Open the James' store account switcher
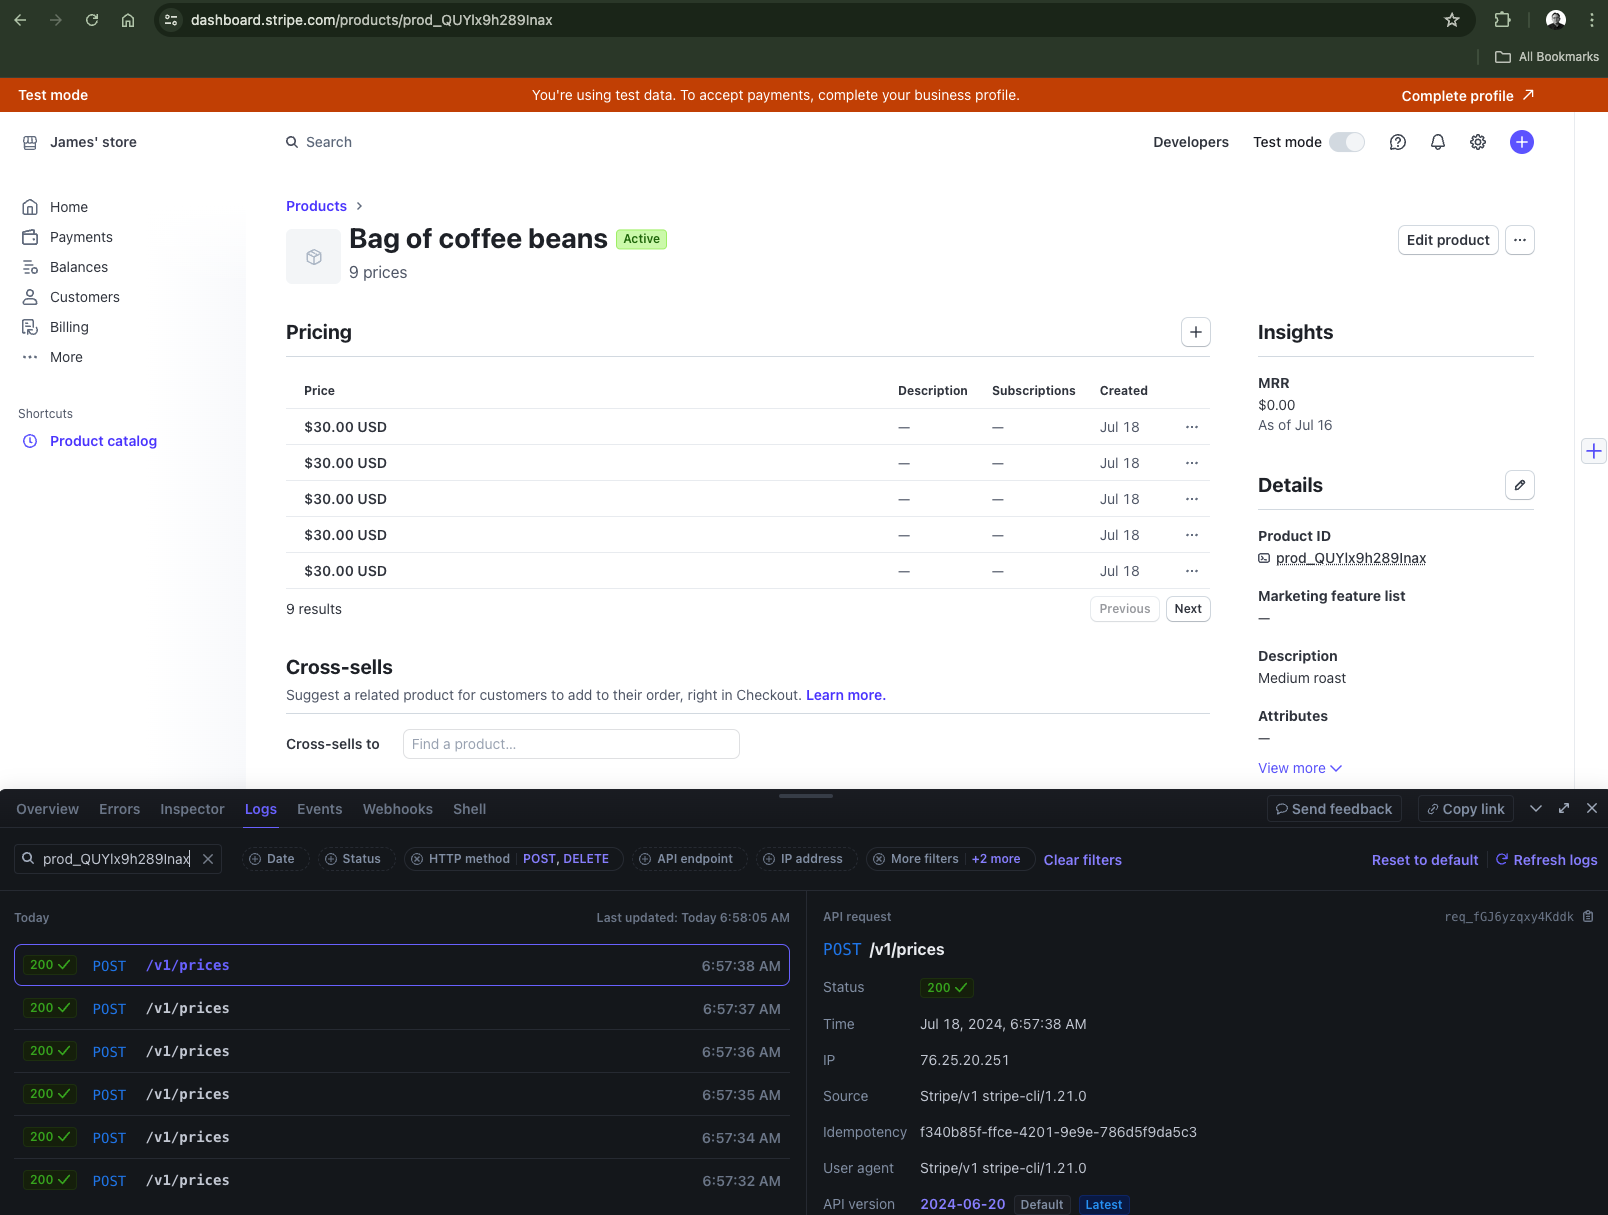Viewport: 1608px width, 1215px height. pyautogui.click(x=80, y=142)
